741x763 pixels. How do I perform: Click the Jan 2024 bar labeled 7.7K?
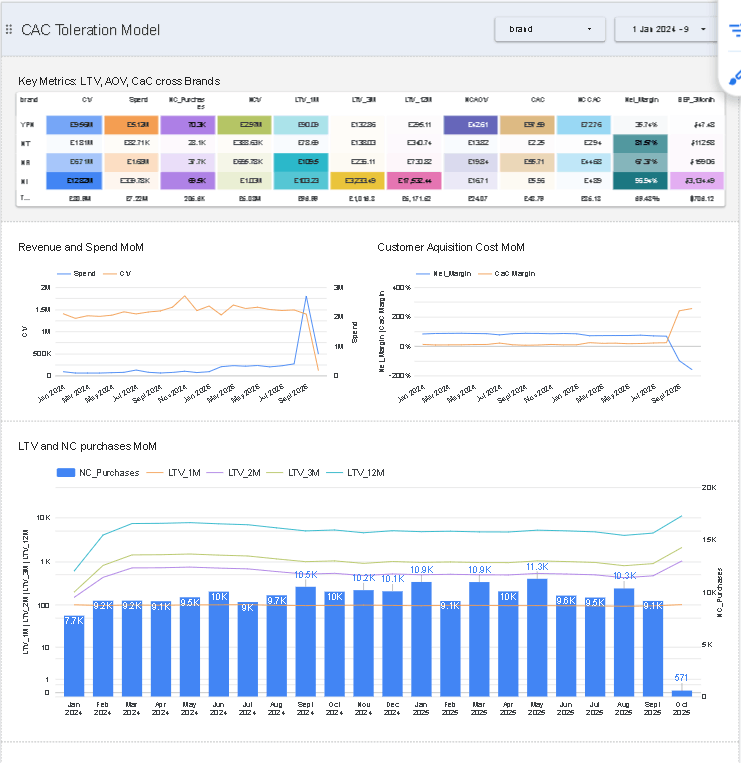click(x=74, y=655)
